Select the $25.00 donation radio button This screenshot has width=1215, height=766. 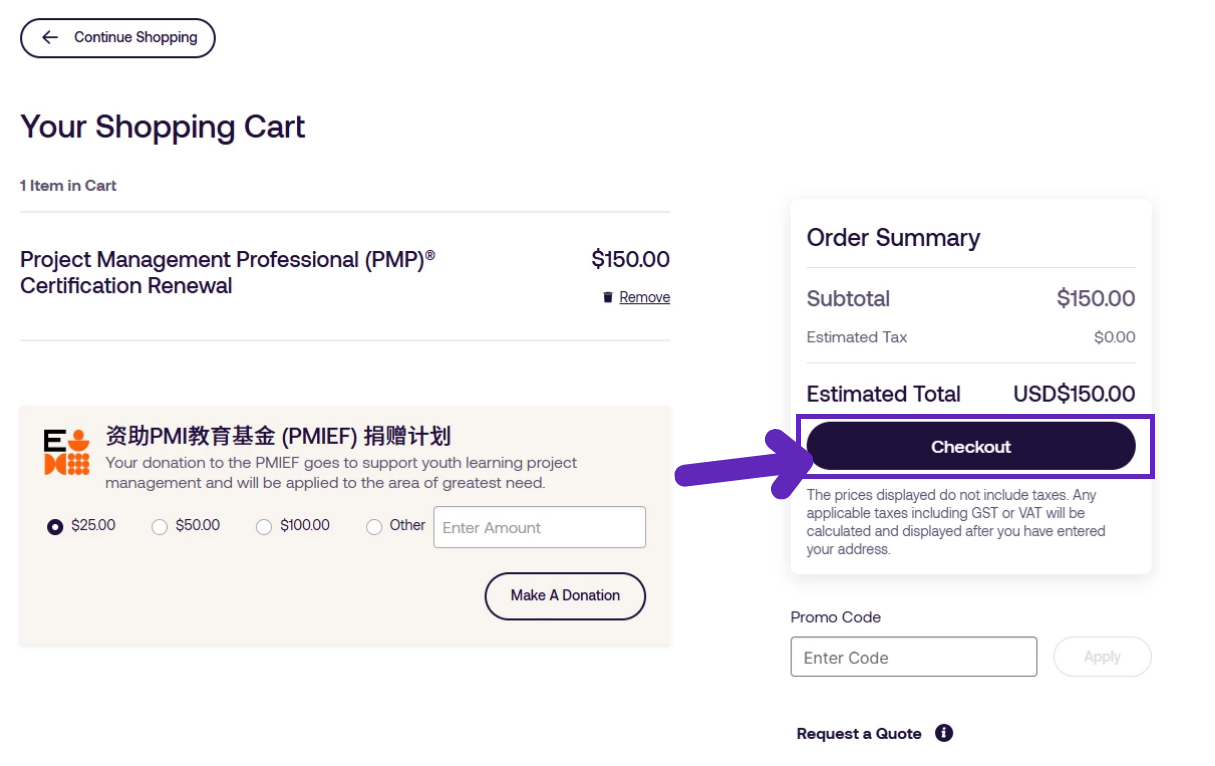click(55, 526)
